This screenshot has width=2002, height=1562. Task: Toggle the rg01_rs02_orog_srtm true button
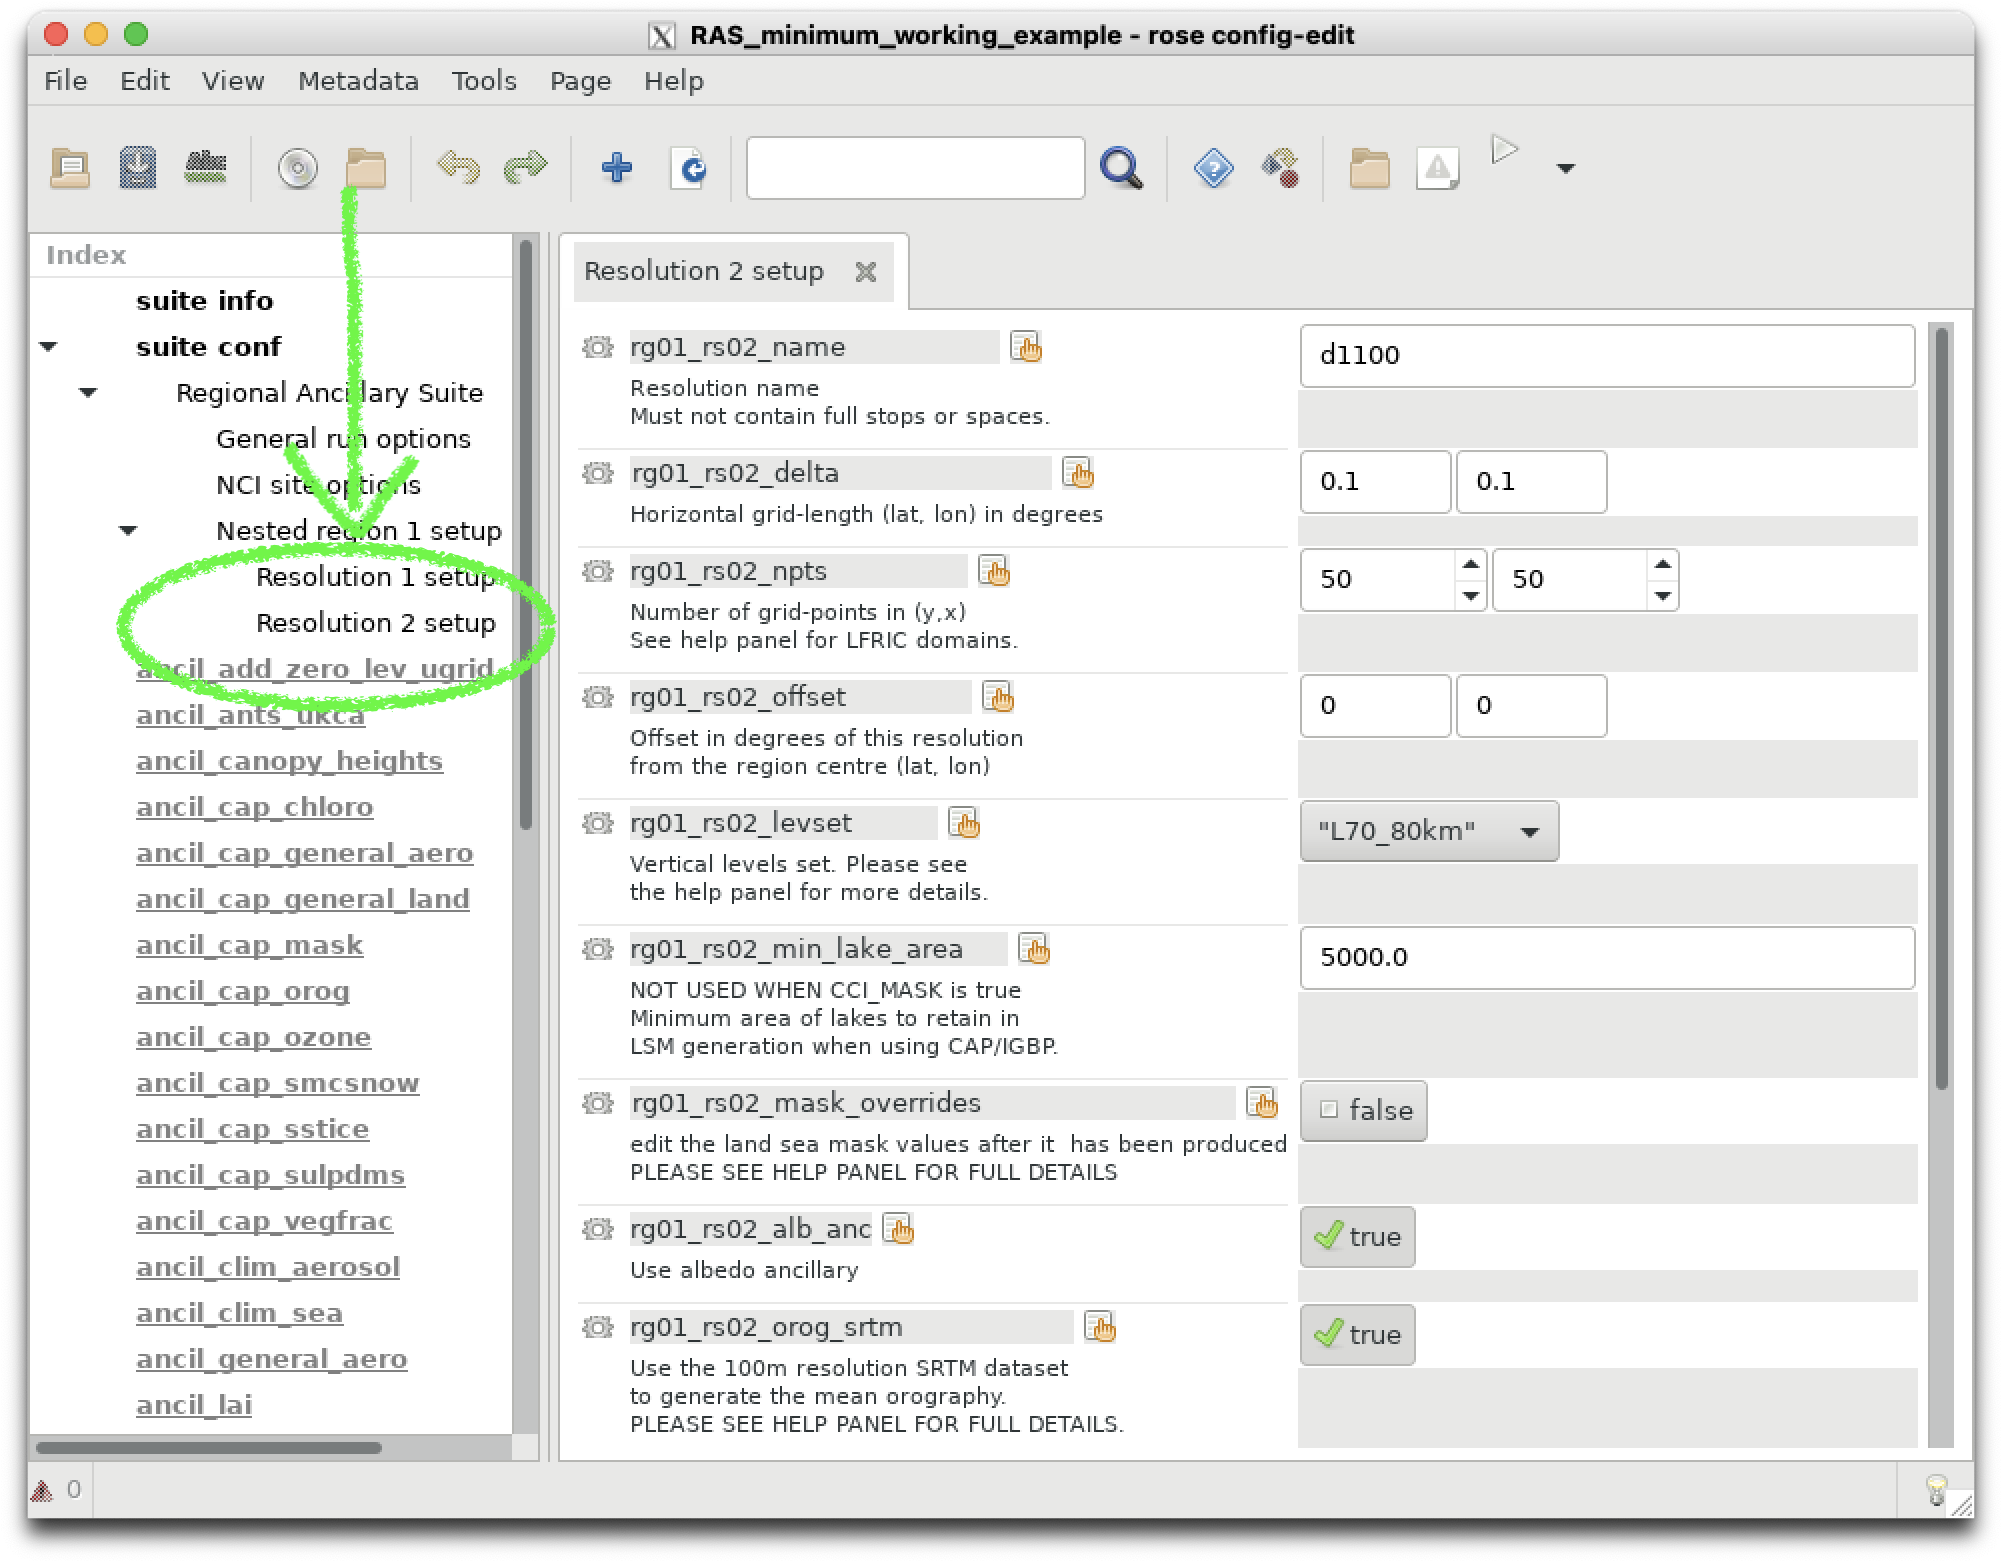click(1358, 1334)
